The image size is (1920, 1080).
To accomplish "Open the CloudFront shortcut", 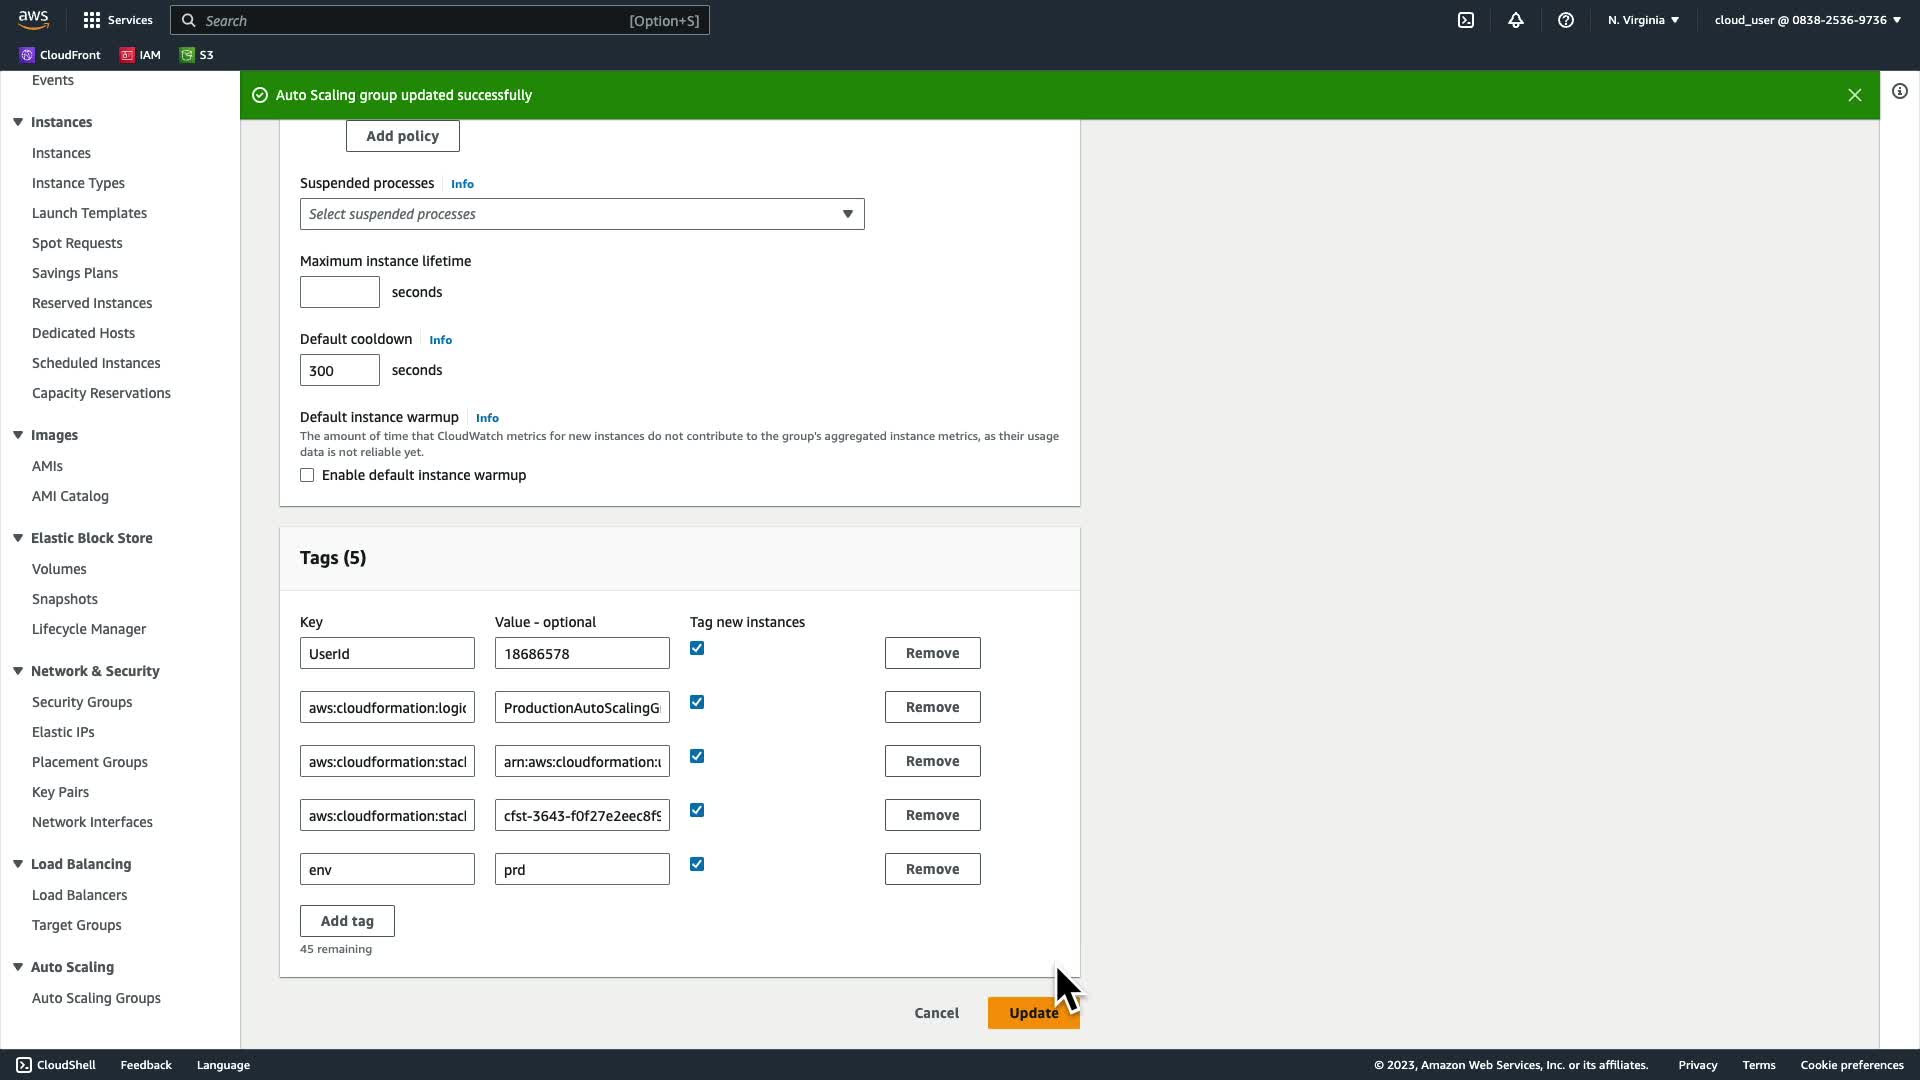I will click(60, 55).
